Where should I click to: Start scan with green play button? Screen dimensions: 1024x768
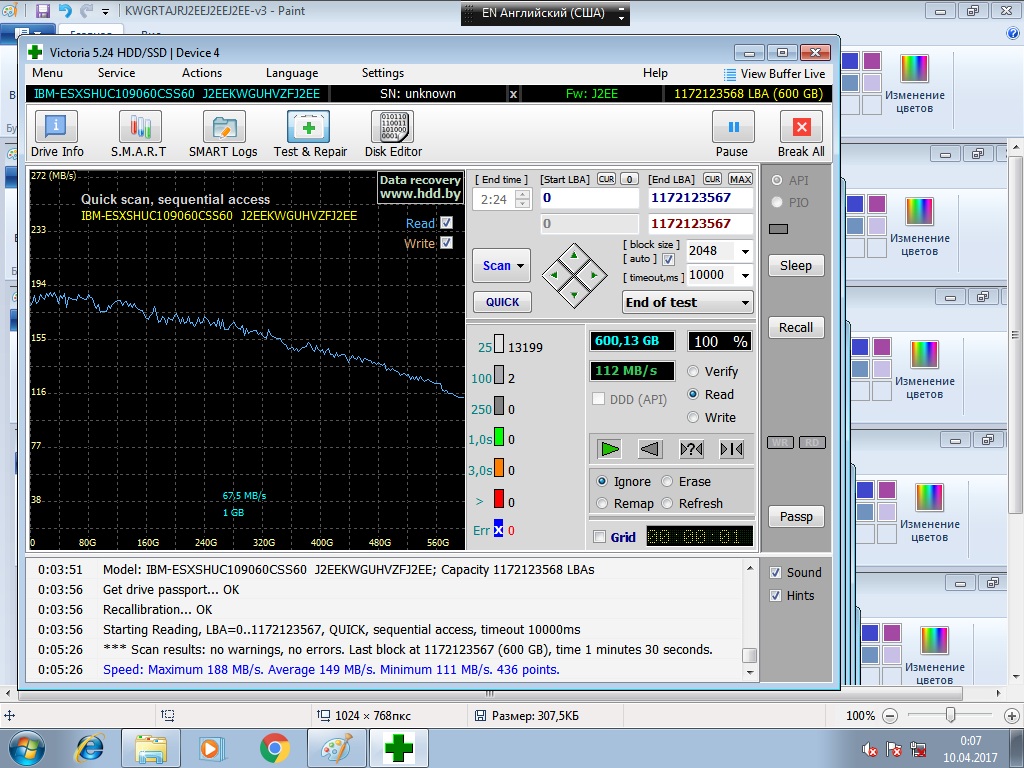[x=609, y=449]
